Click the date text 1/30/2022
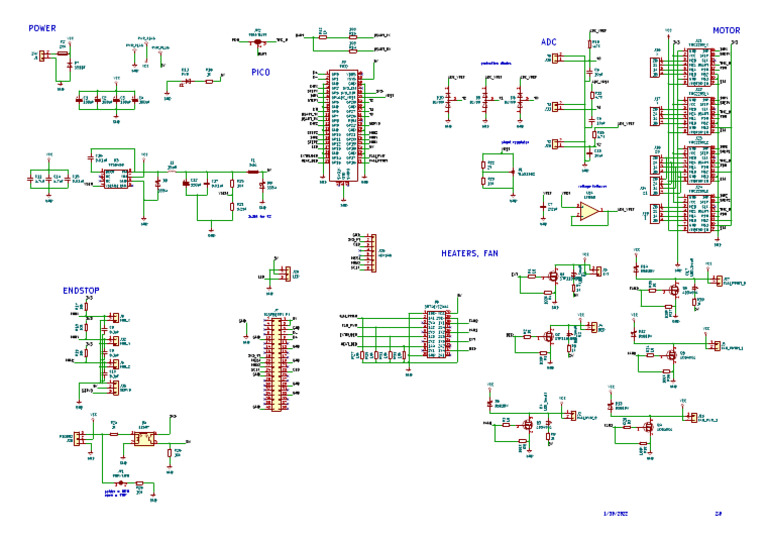The image size is (768, 543). click(x=615, y=514)
